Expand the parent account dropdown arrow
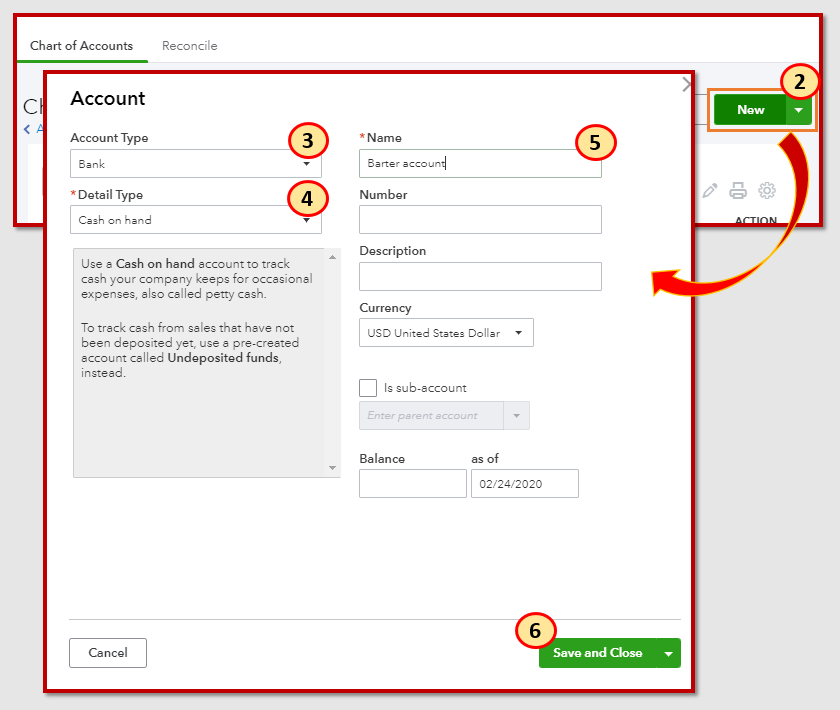The width and height of the screenshot is (840, 710). click(x=516, y=416)
